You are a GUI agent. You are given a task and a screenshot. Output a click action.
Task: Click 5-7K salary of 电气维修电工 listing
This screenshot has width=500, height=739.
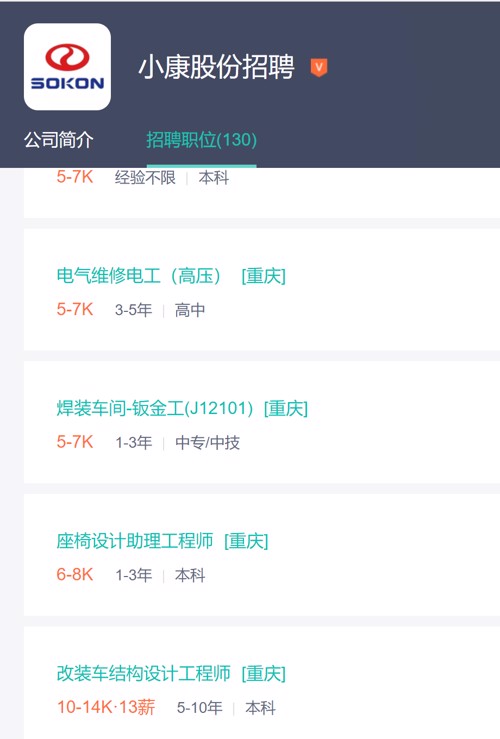click(x=75, y=310)
